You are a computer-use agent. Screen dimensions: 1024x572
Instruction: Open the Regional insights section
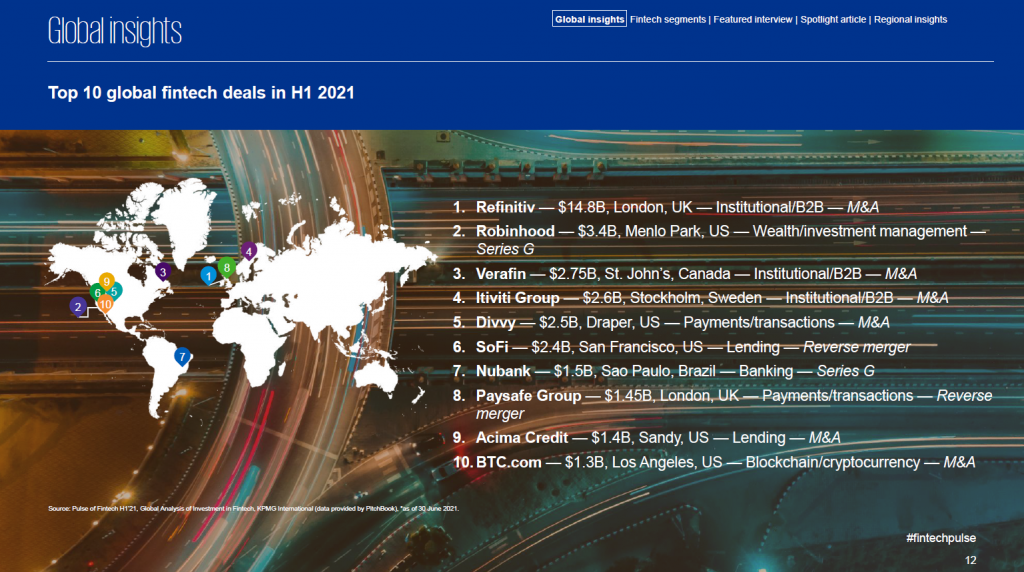910,20
